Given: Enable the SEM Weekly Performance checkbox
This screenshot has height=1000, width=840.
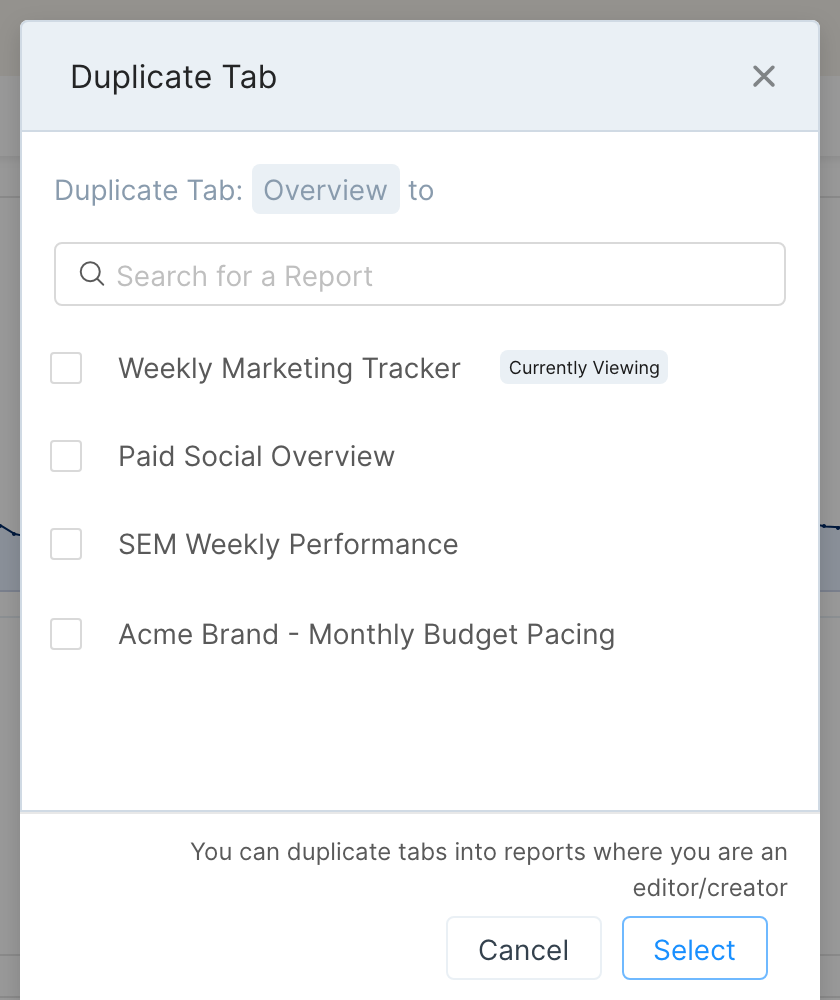Looking at the screenshot, I should pyautogui.click(x=66, y=544).
